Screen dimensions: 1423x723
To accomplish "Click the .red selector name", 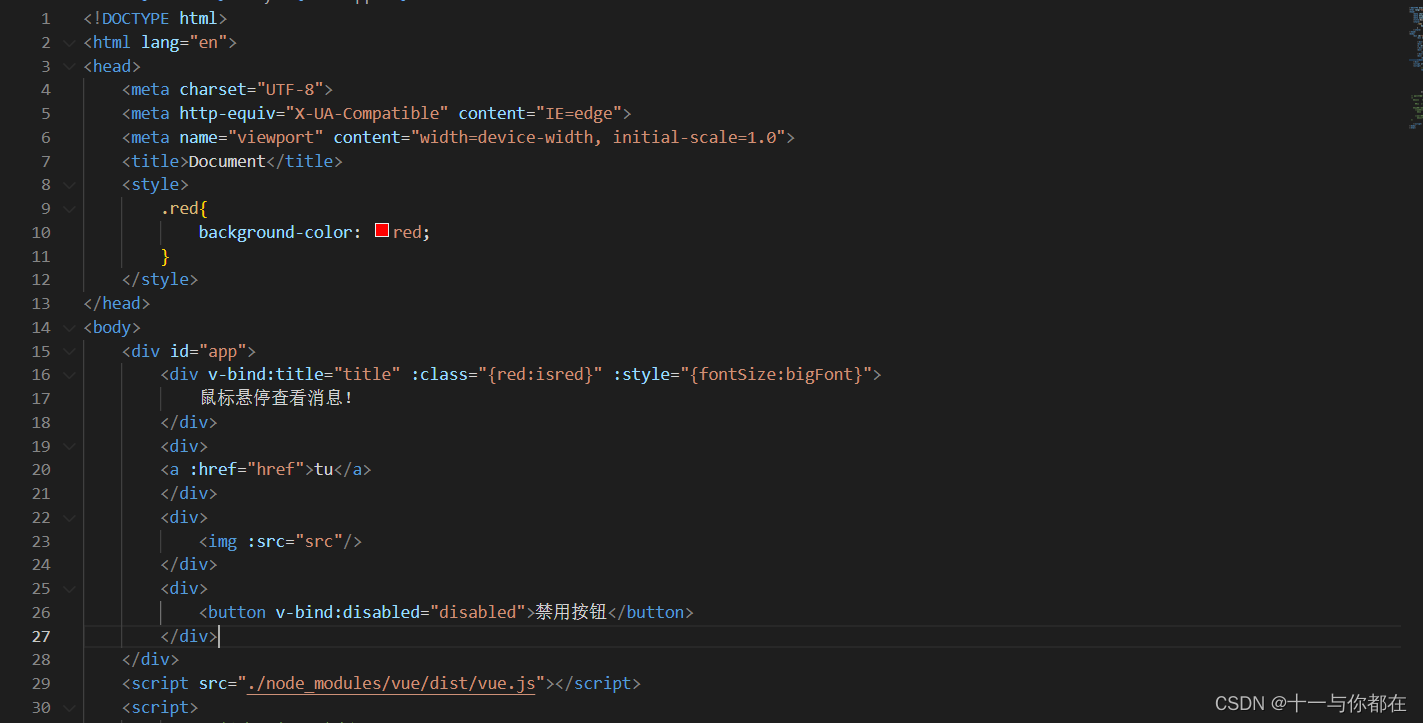I will (180, 209).
